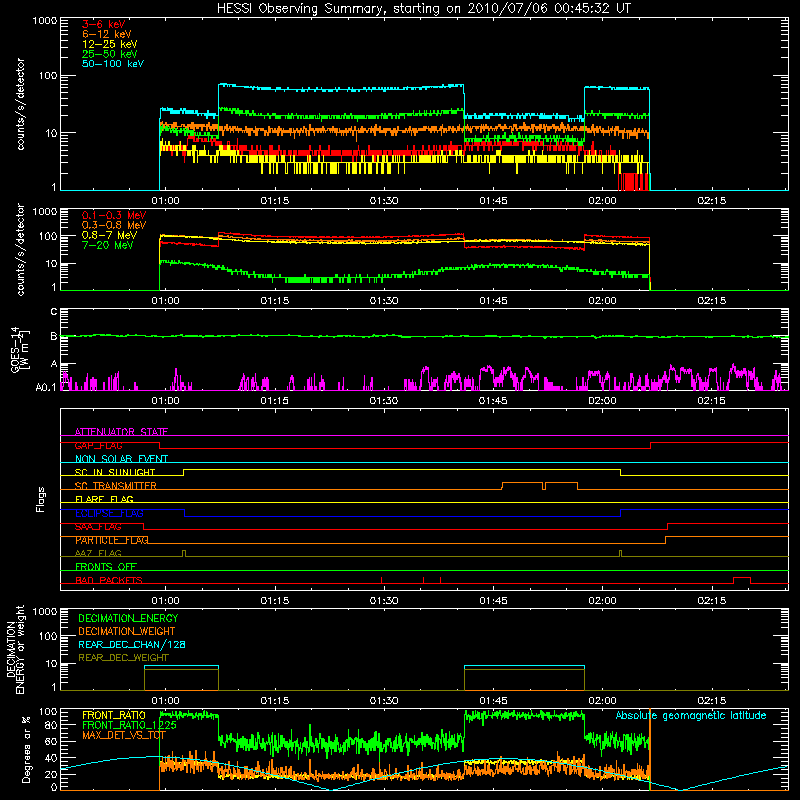This screenshot has height=800, width=800.
Task: Click the DECIMATION_WEIGHT legend label
Action: click(x=127, y=631)
